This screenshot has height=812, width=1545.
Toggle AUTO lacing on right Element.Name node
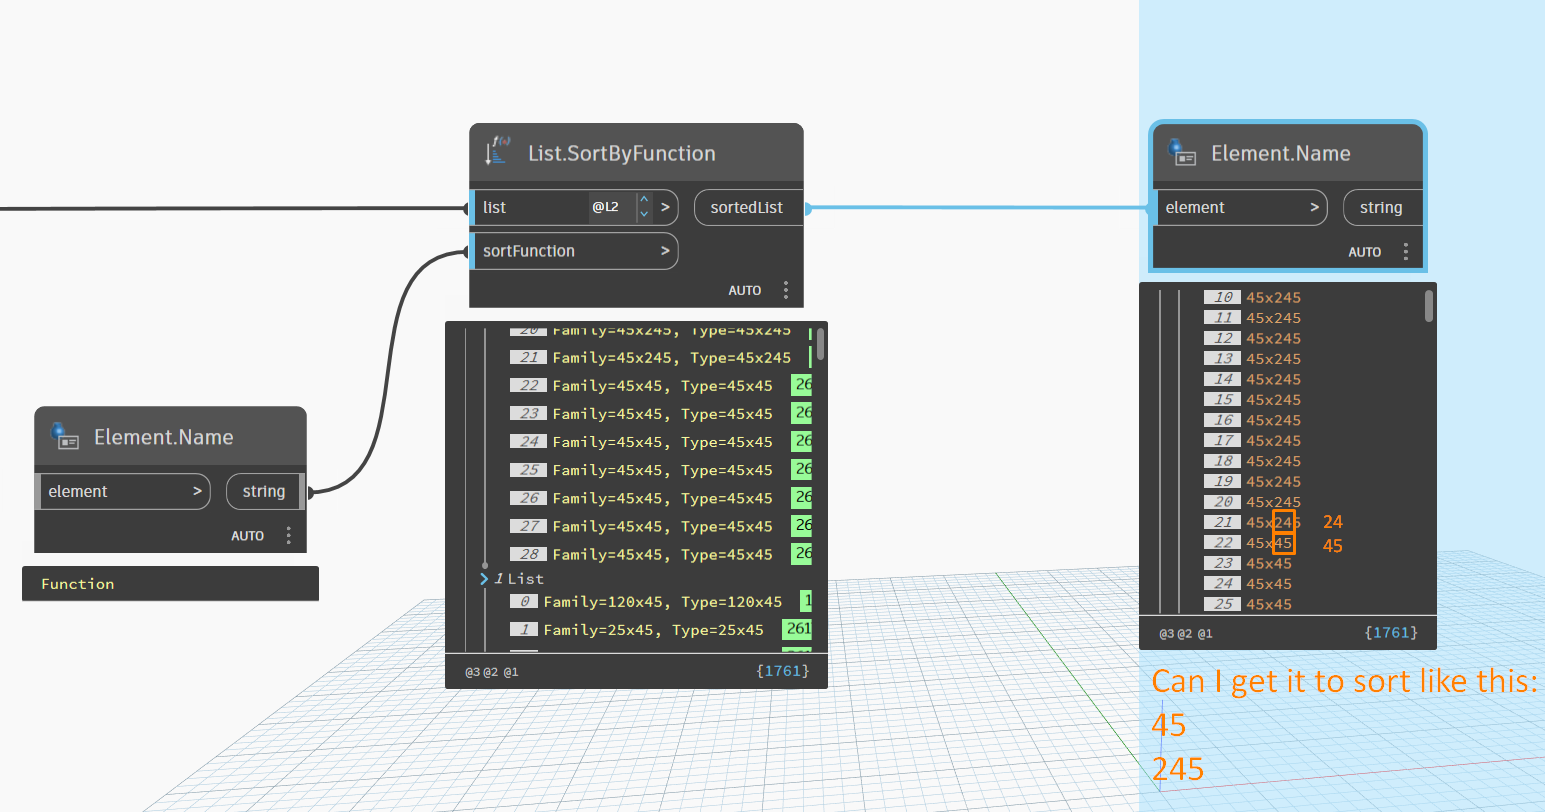tap(1364, 251)
